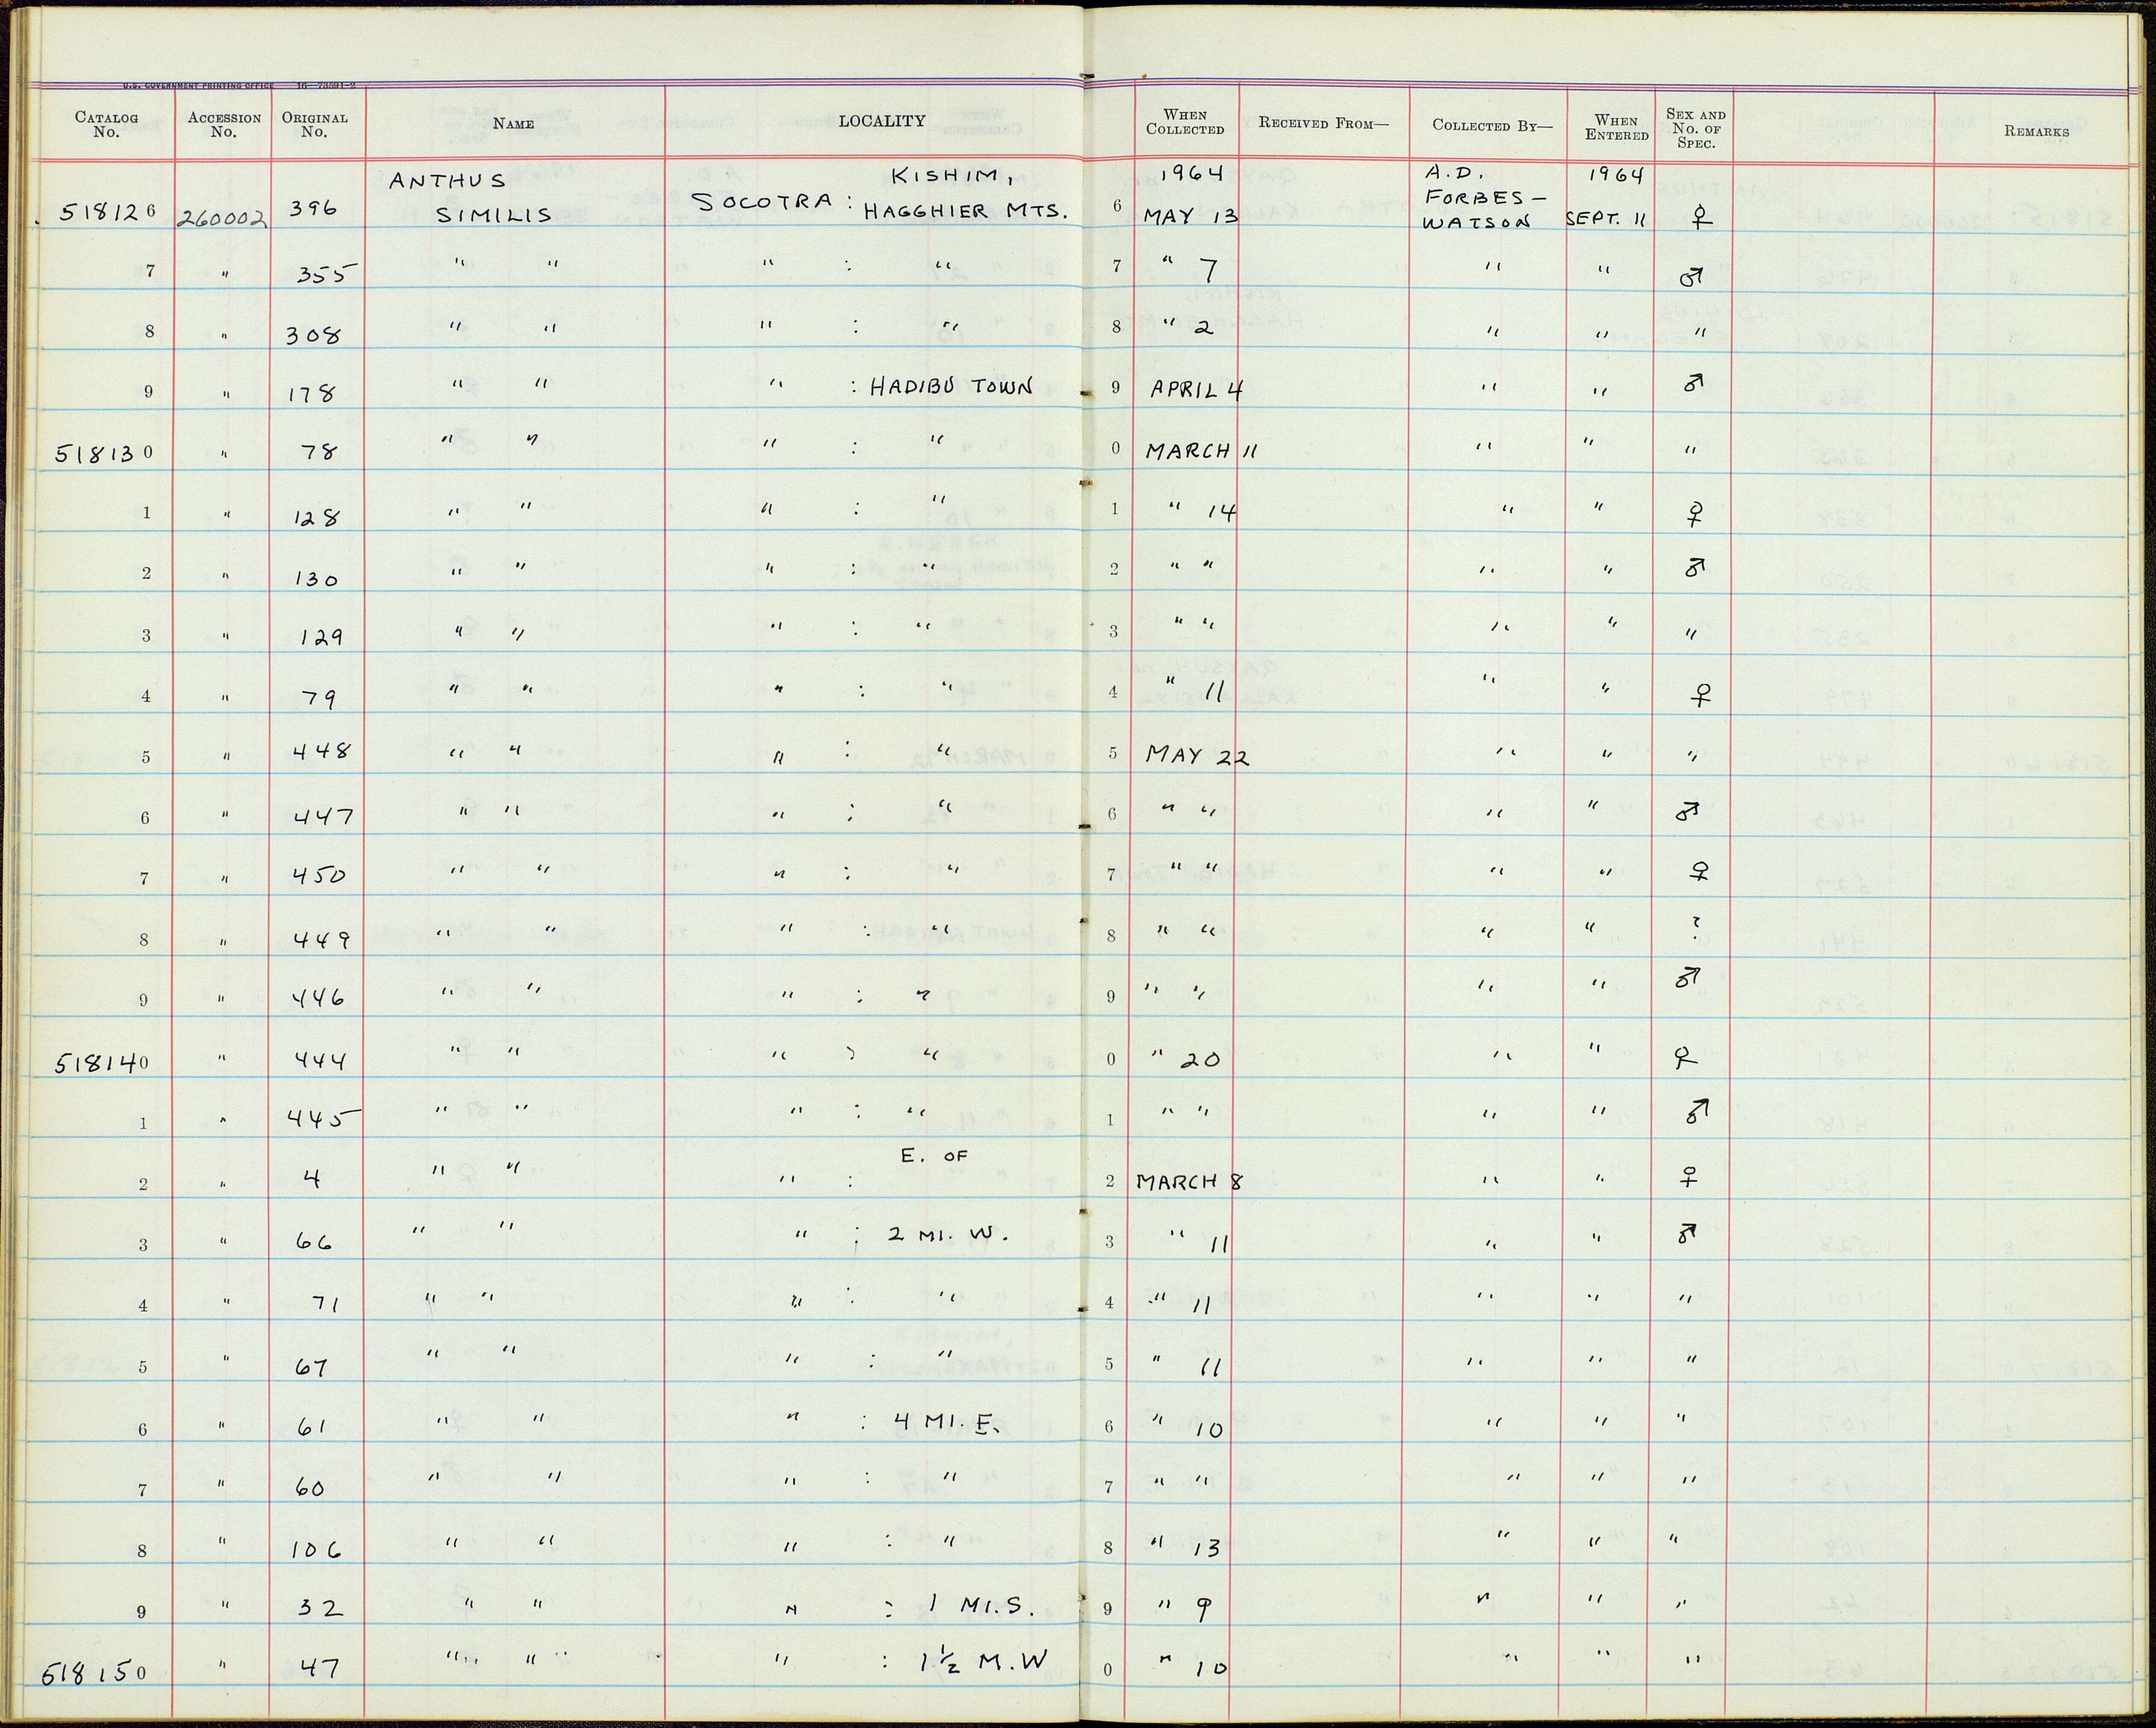Click original number "130"

(316, 579)
